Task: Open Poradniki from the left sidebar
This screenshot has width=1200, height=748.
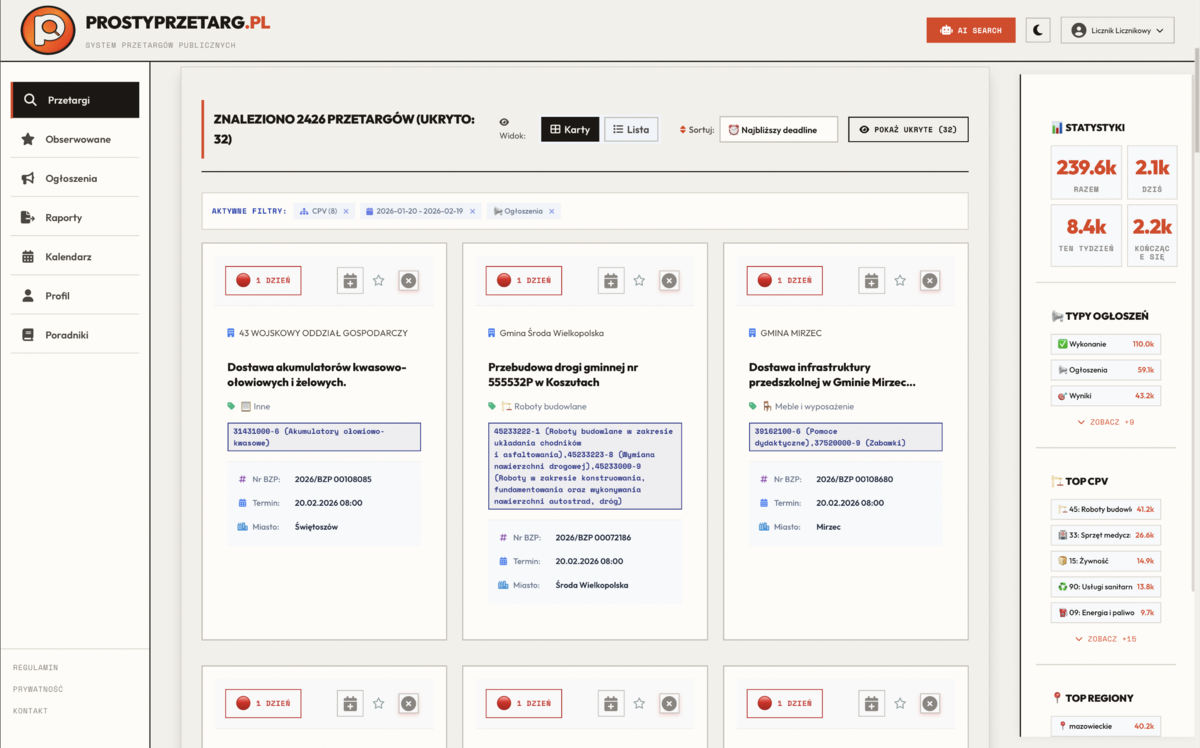Action: click(74, 333)
